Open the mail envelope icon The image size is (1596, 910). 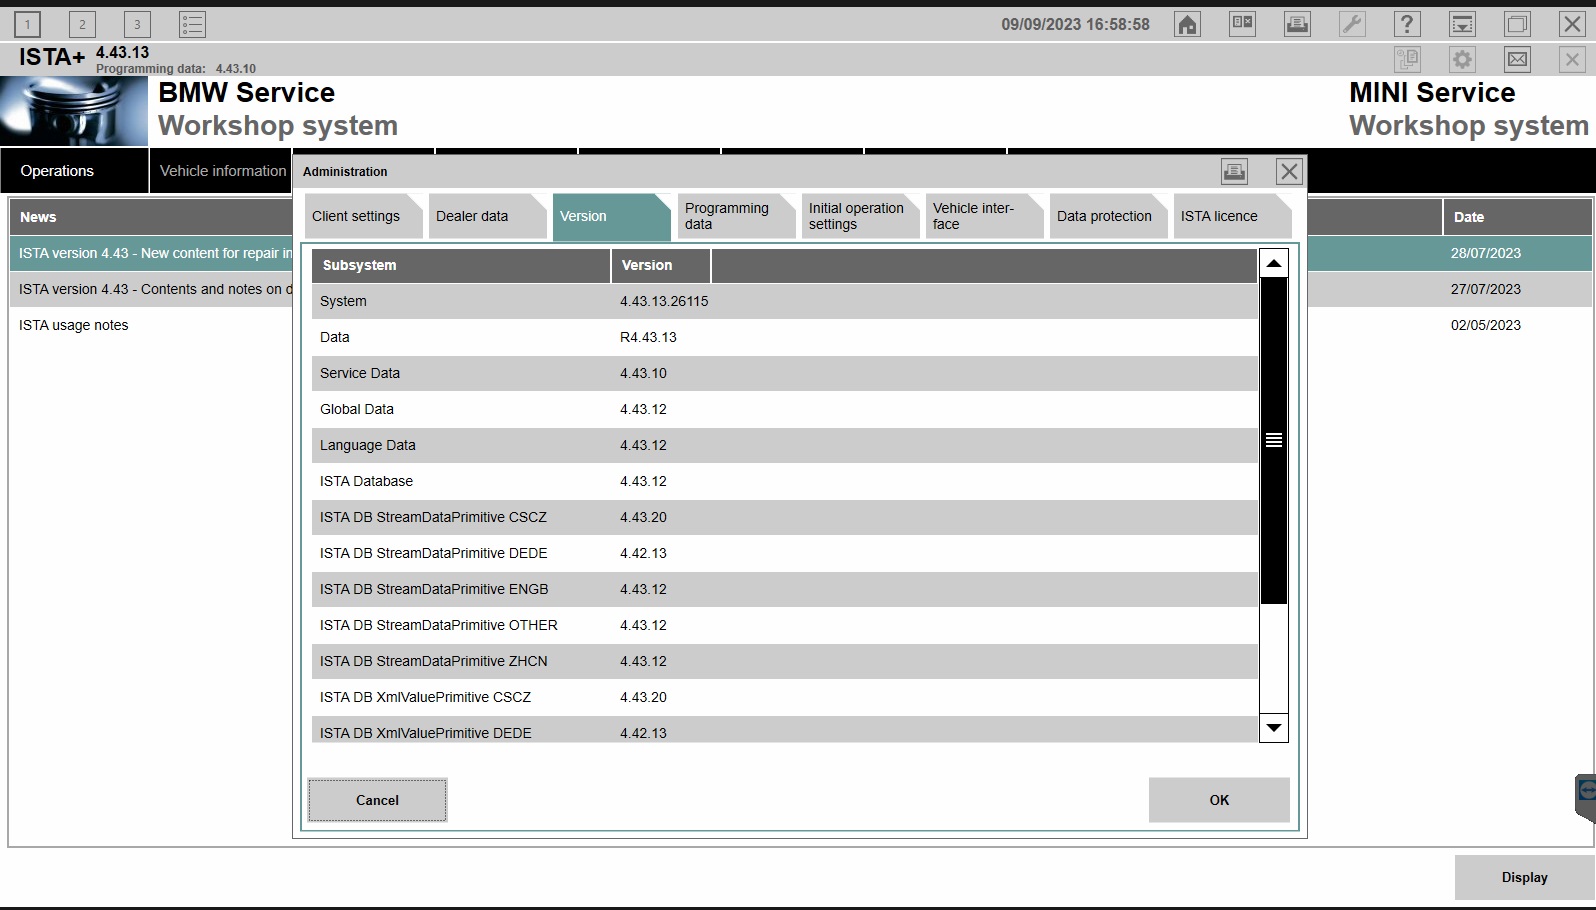[x=1517, y=59]
